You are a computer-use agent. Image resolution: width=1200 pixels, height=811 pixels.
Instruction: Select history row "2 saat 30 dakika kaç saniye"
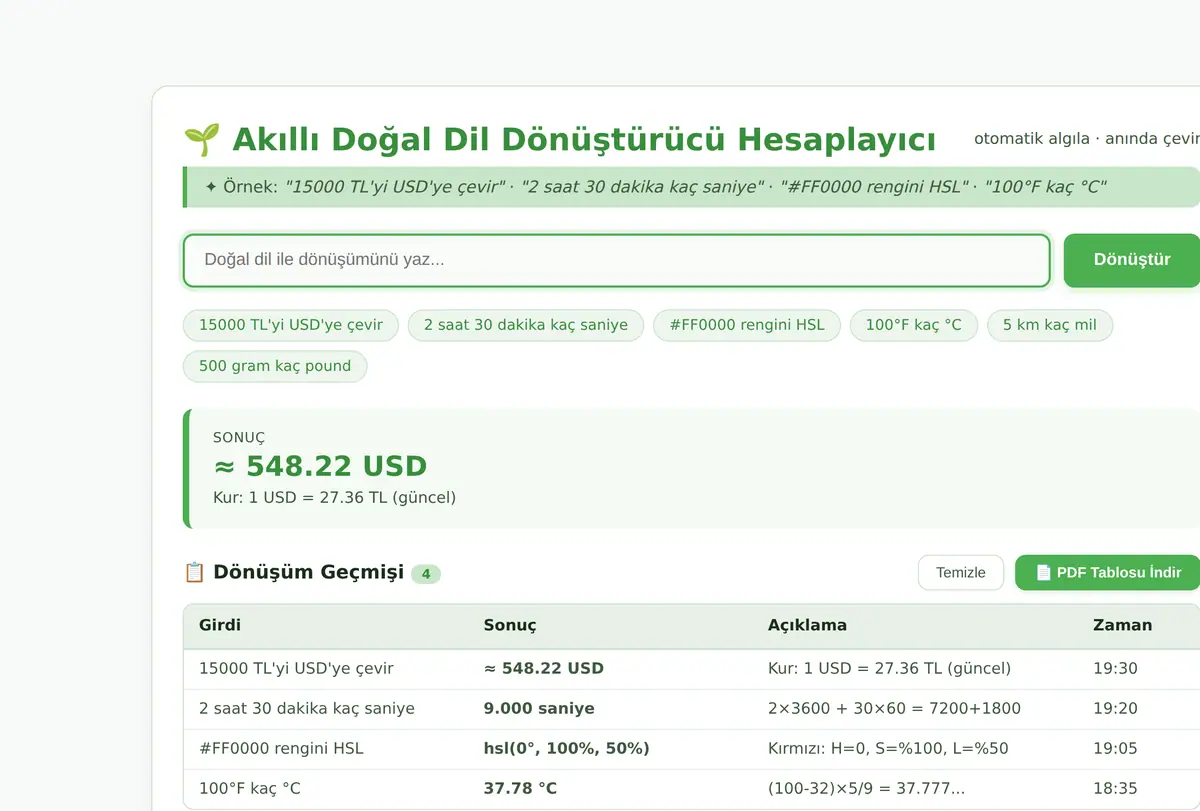click(x=692, y=709)
